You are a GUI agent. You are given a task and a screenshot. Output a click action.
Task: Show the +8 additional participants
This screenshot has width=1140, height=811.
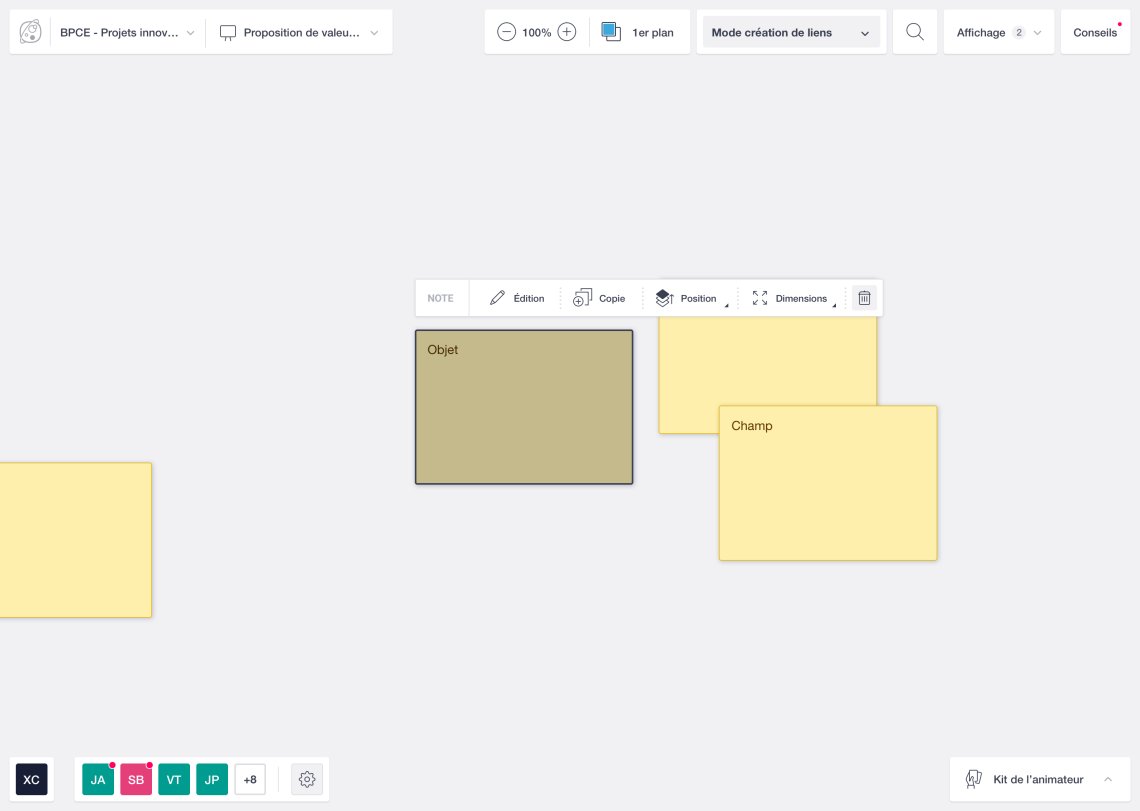(x=250, y=779)
